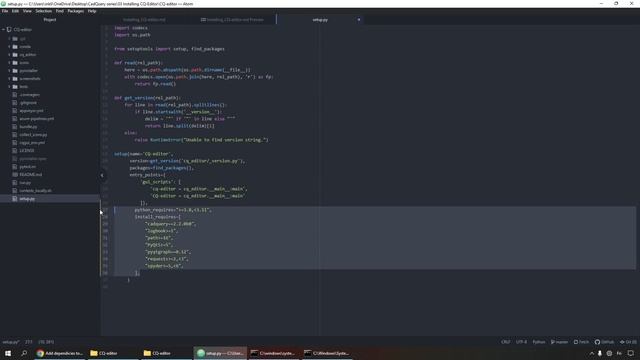The height and width of the screenshot is (360, 640).
Task: Open the View menu
Action: click(27, 11)
